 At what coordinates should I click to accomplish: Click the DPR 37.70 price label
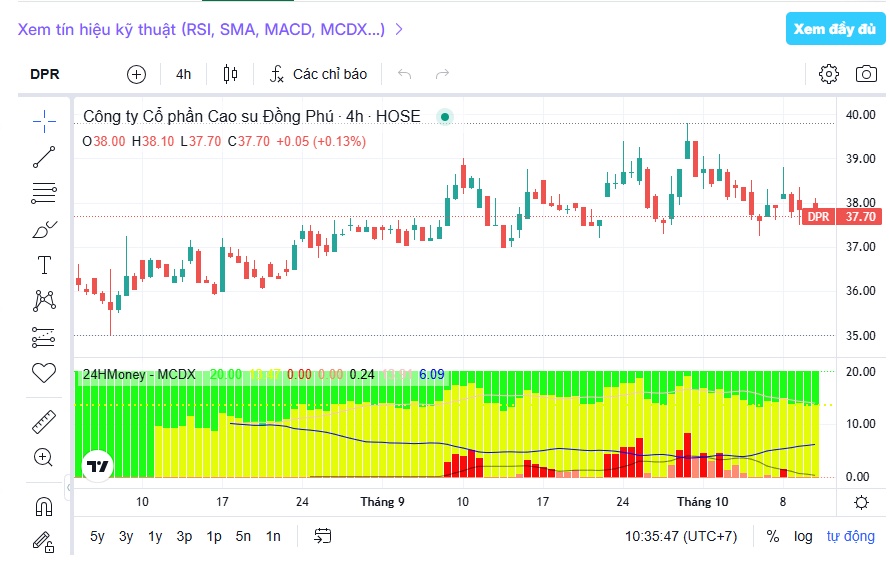pyautogui.click(x=842, y=217)
